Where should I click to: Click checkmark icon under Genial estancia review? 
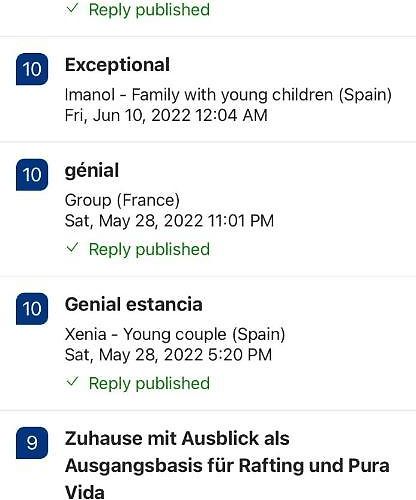[x=72, y=382]
